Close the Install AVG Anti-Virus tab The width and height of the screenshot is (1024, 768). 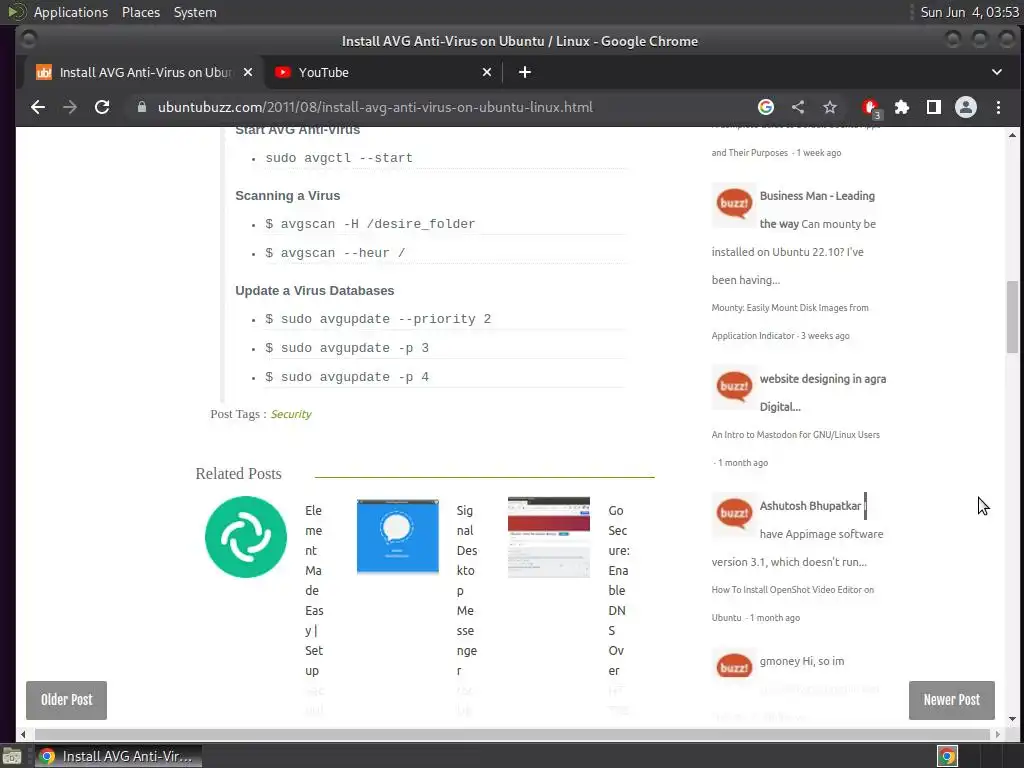pos(248,72)
